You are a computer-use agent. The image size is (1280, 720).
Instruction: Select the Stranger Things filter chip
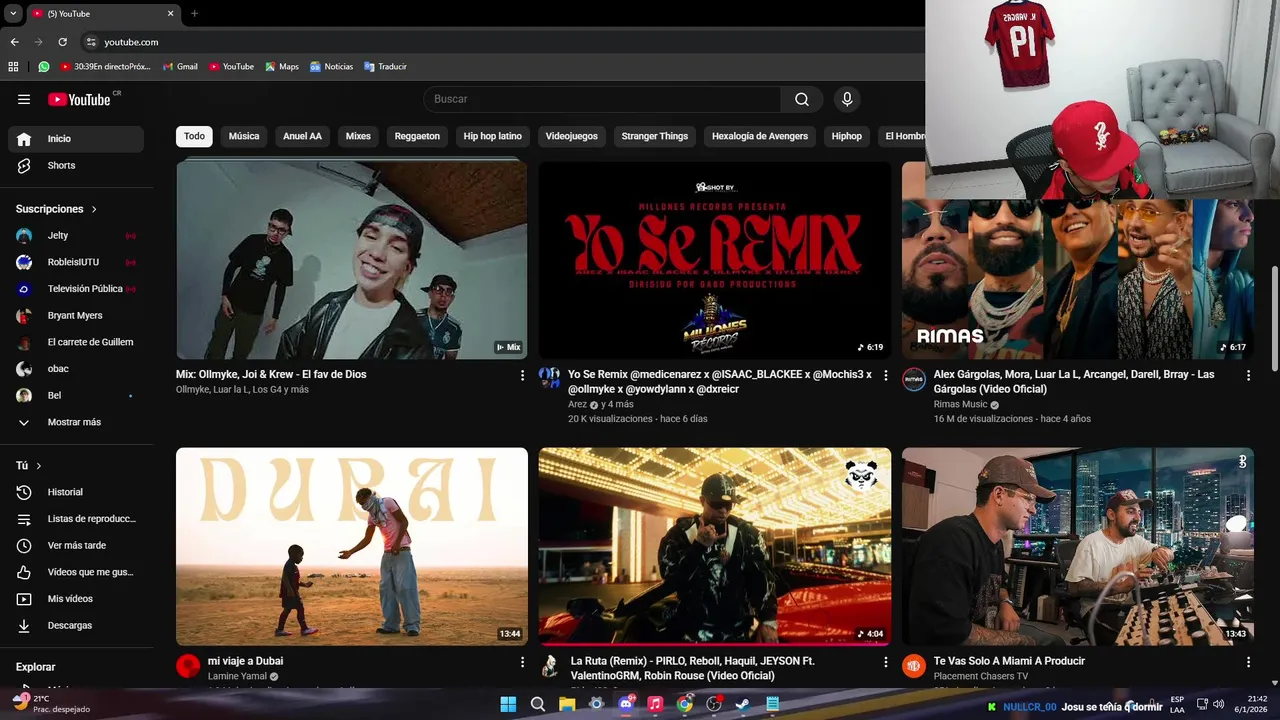655,136
